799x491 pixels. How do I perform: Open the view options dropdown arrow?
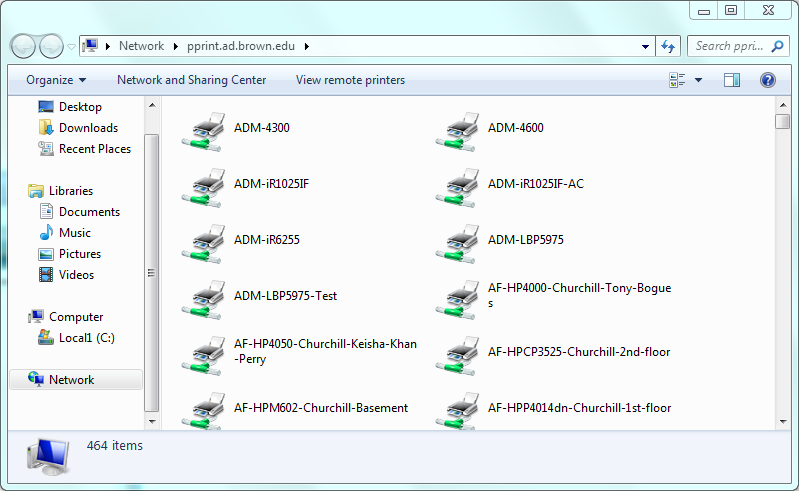click(698, 80)
